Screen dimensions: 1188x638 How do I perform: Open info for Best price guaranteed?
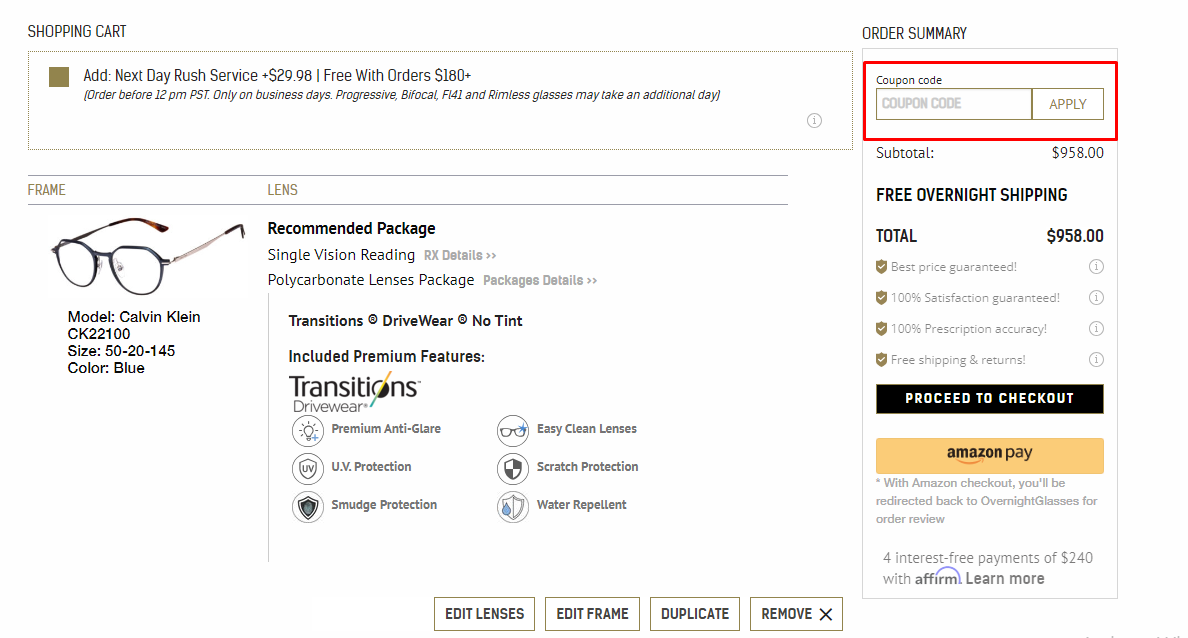(x=1096, y=267)
